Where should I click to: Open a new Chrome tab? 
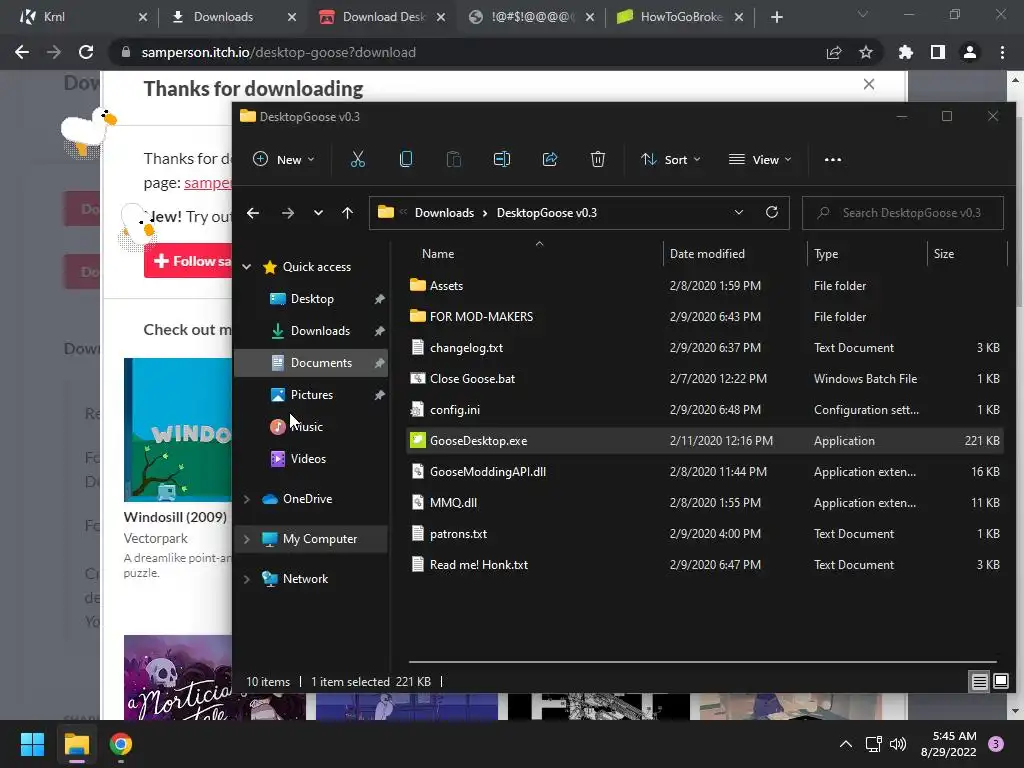tap(776, 17)
